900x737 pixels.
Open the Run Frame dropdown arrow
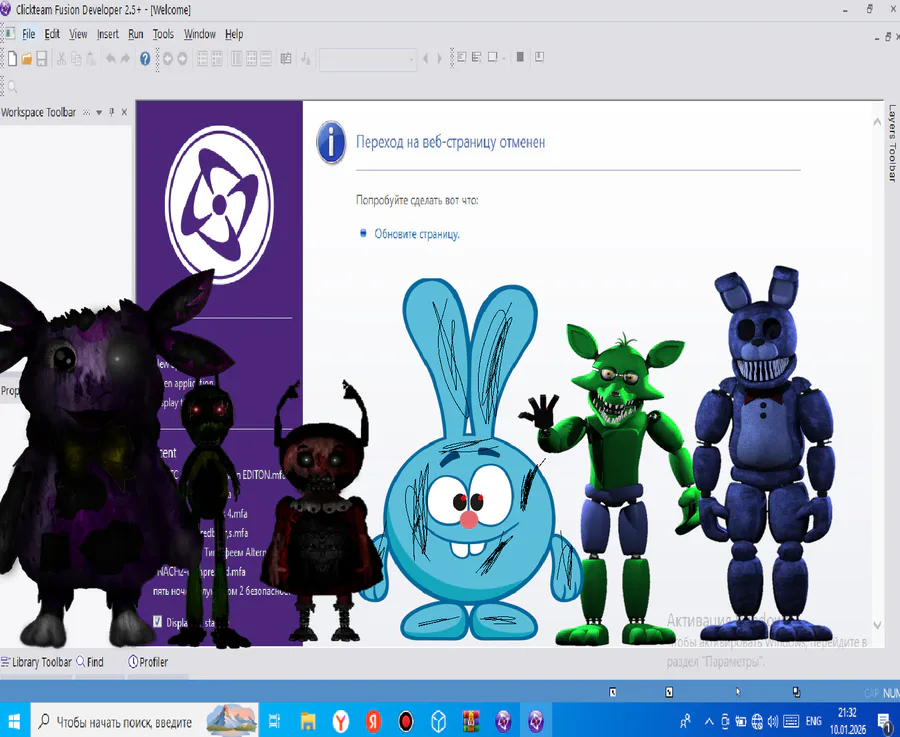[504, 58]
